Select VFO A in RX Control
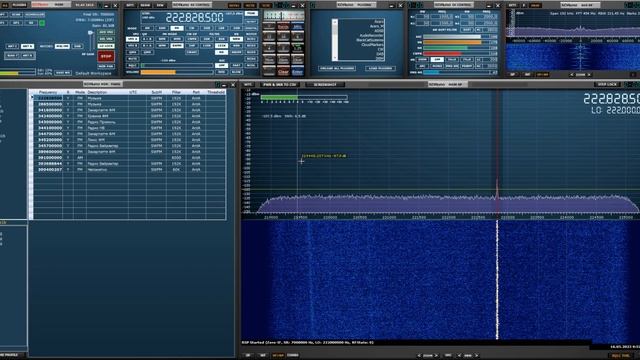Image resolution: width=640 pixels, height=360 pixels. [x=132, y=39]
